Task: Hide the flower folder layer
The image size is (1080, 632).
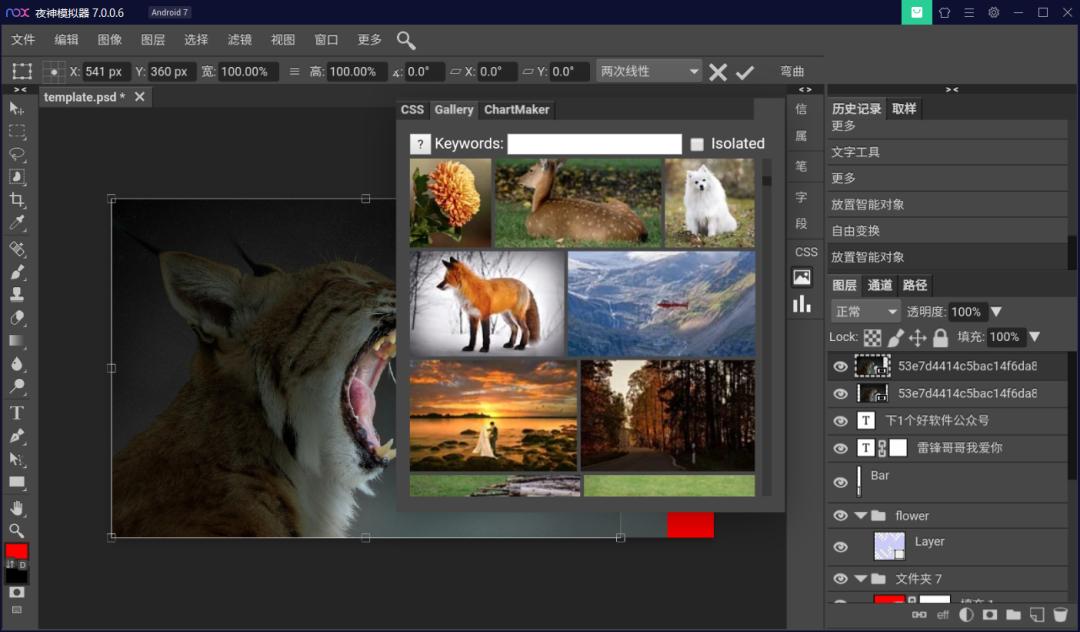Action: [x=840, y=515]
